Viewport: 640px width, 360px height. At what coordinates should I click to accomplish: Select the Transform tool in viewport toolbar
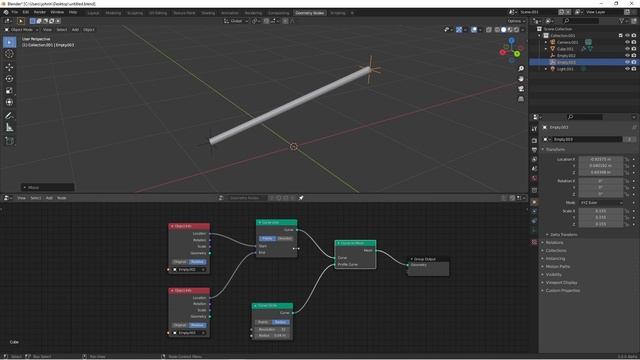9,102
